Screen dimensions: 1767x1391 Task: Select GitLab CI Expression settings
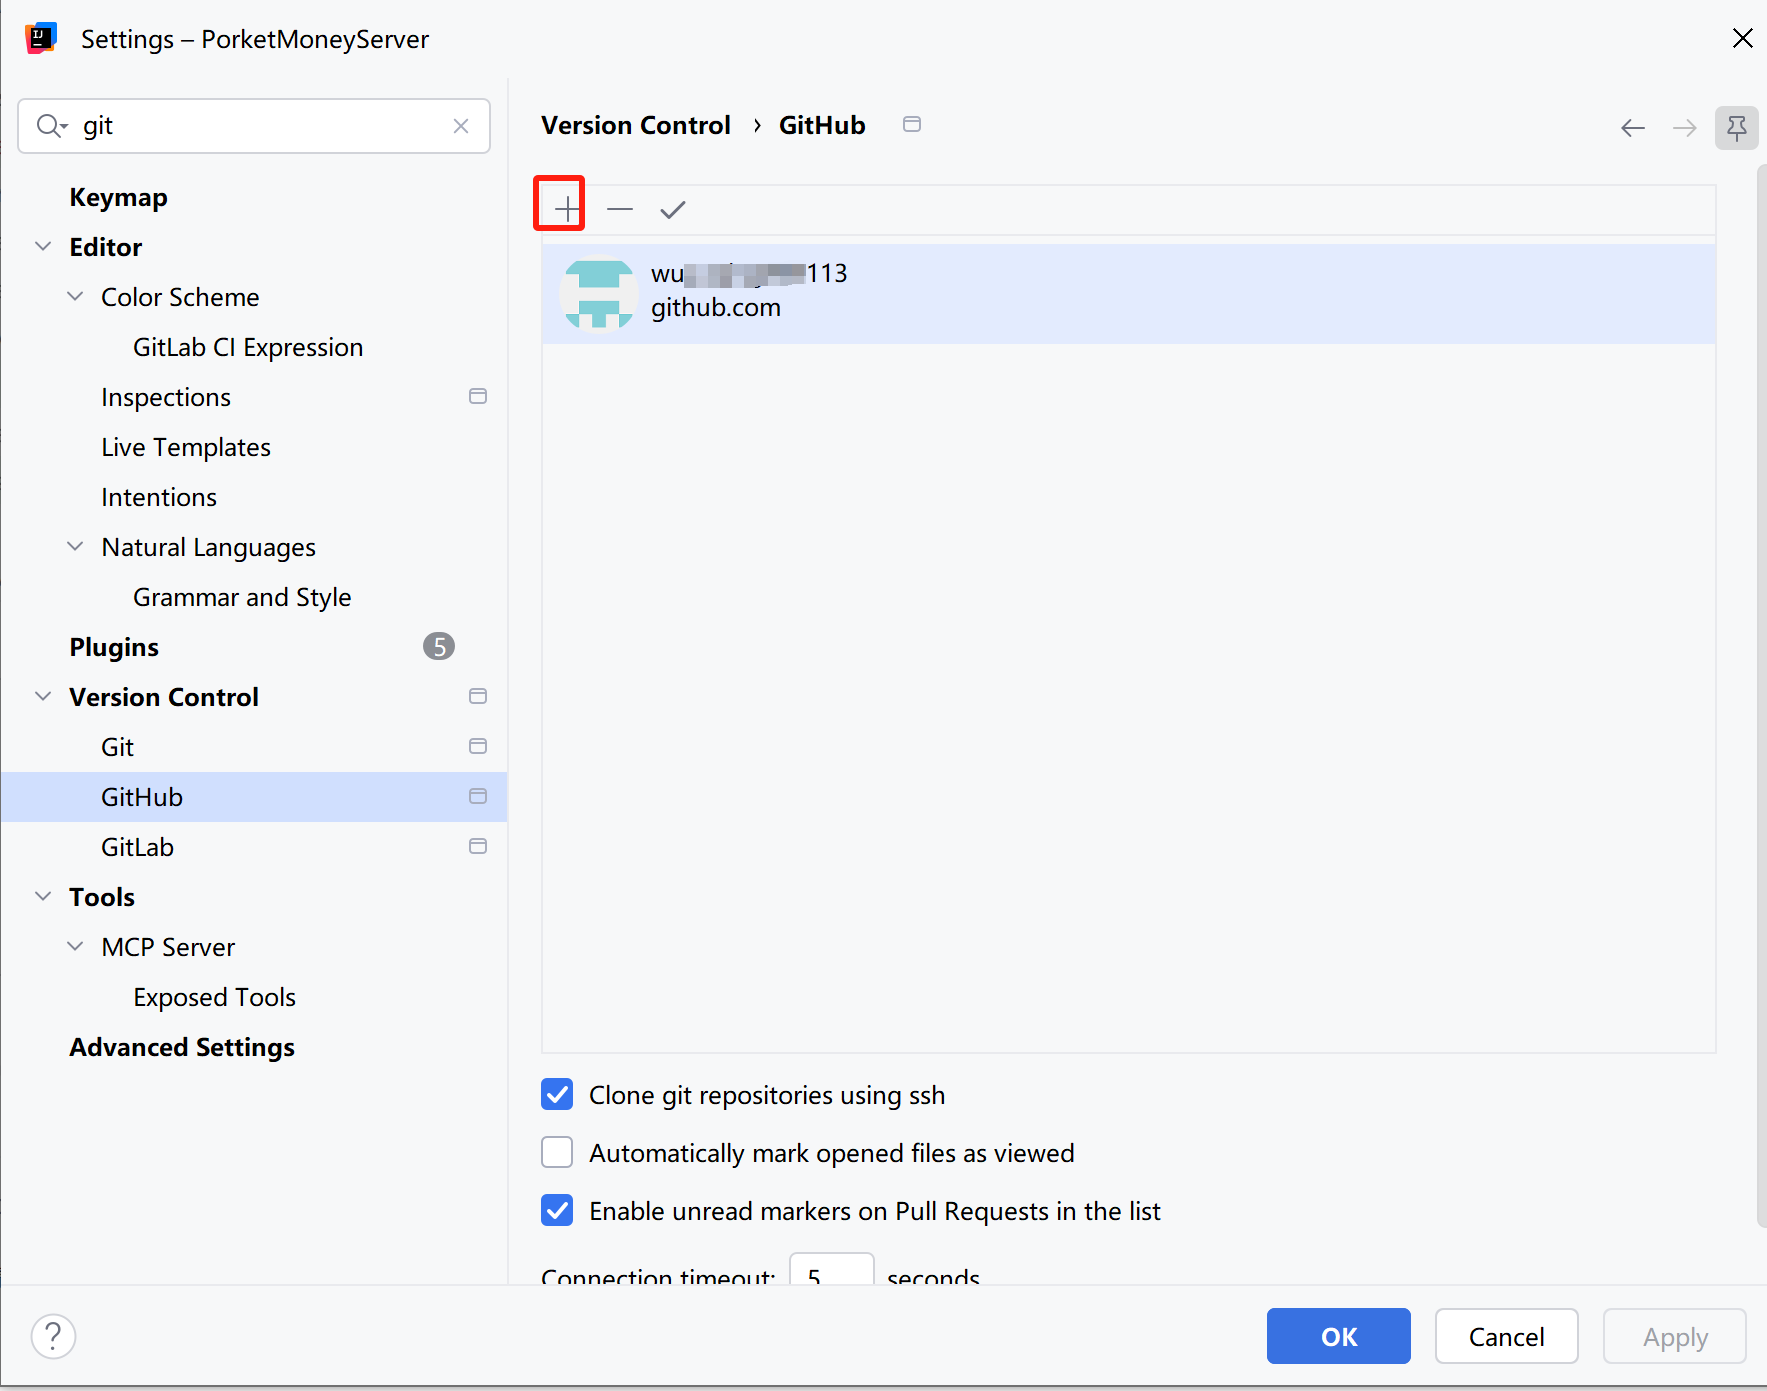coord(248,347)
